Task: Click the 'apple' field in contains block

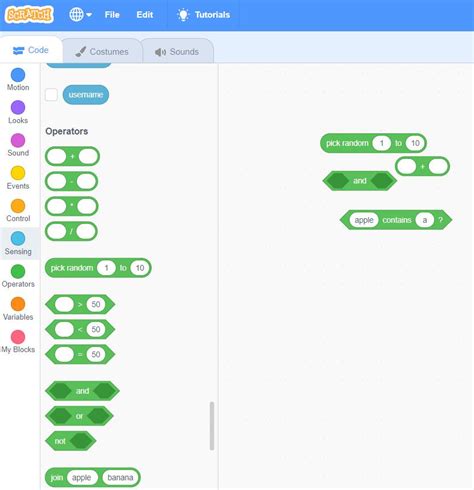Action: (x=364, y=220)
